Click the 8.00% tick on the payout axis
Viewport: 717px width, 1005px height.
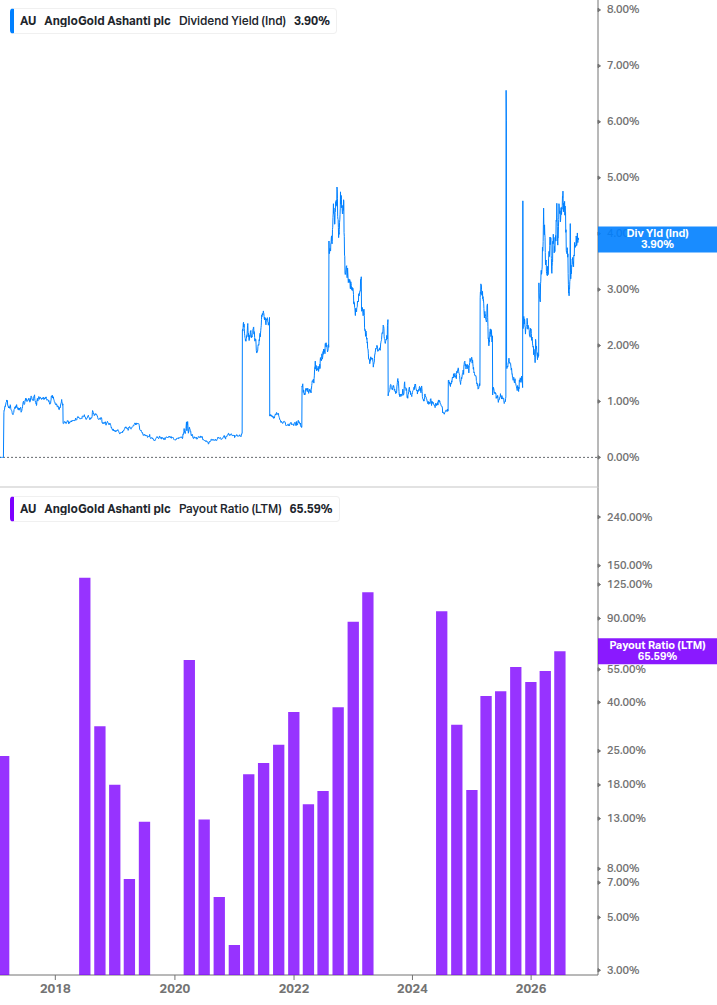pos(623,868)
